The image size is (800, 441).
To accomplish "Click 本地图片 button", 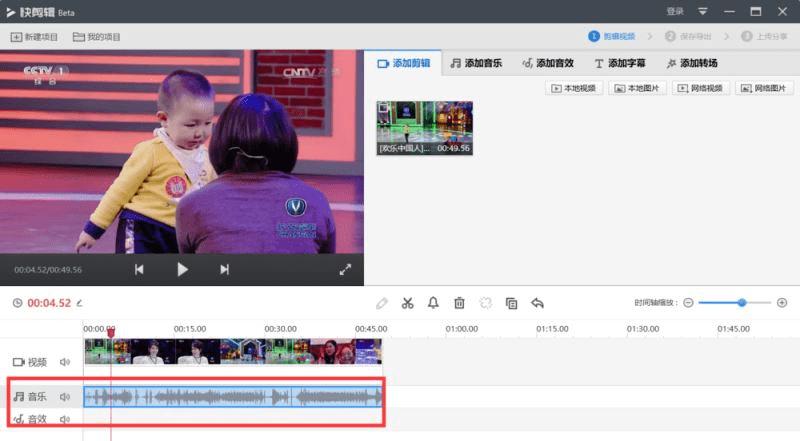I will pyautogui.click(x=637, y=88).
